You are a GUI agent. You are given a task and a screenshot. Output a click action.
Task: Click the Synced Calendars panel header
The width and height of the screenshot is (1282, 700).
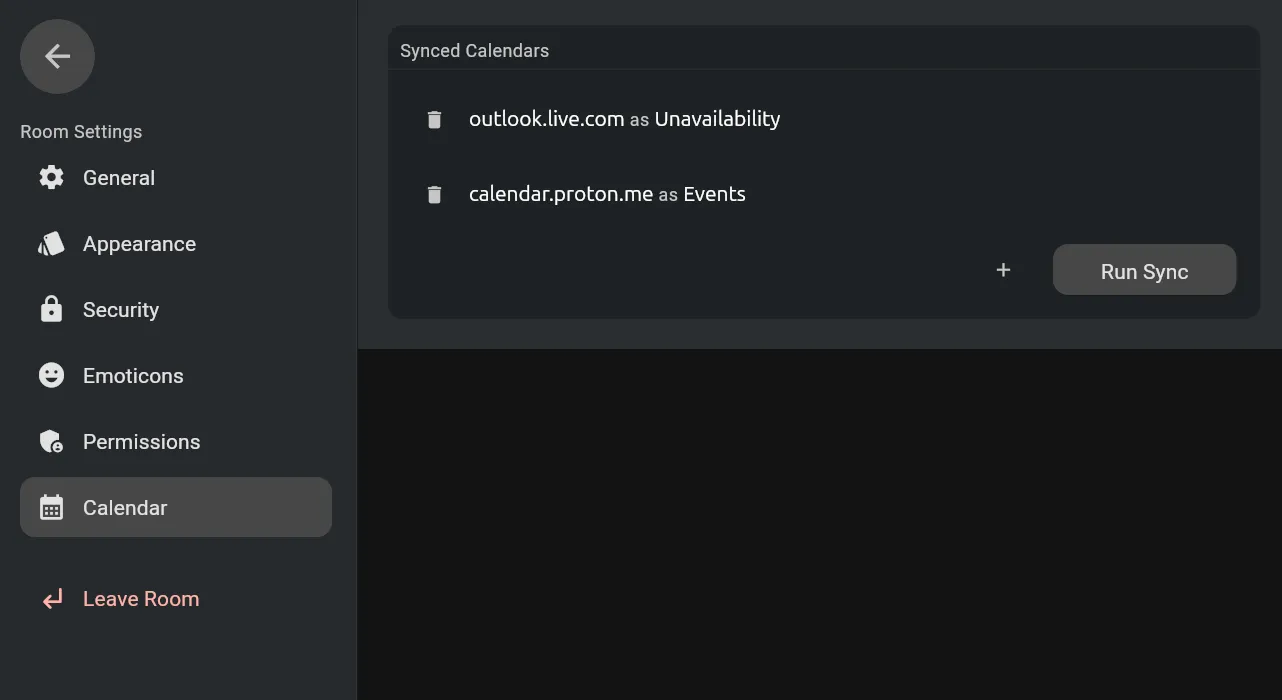[x=474, y=50]
